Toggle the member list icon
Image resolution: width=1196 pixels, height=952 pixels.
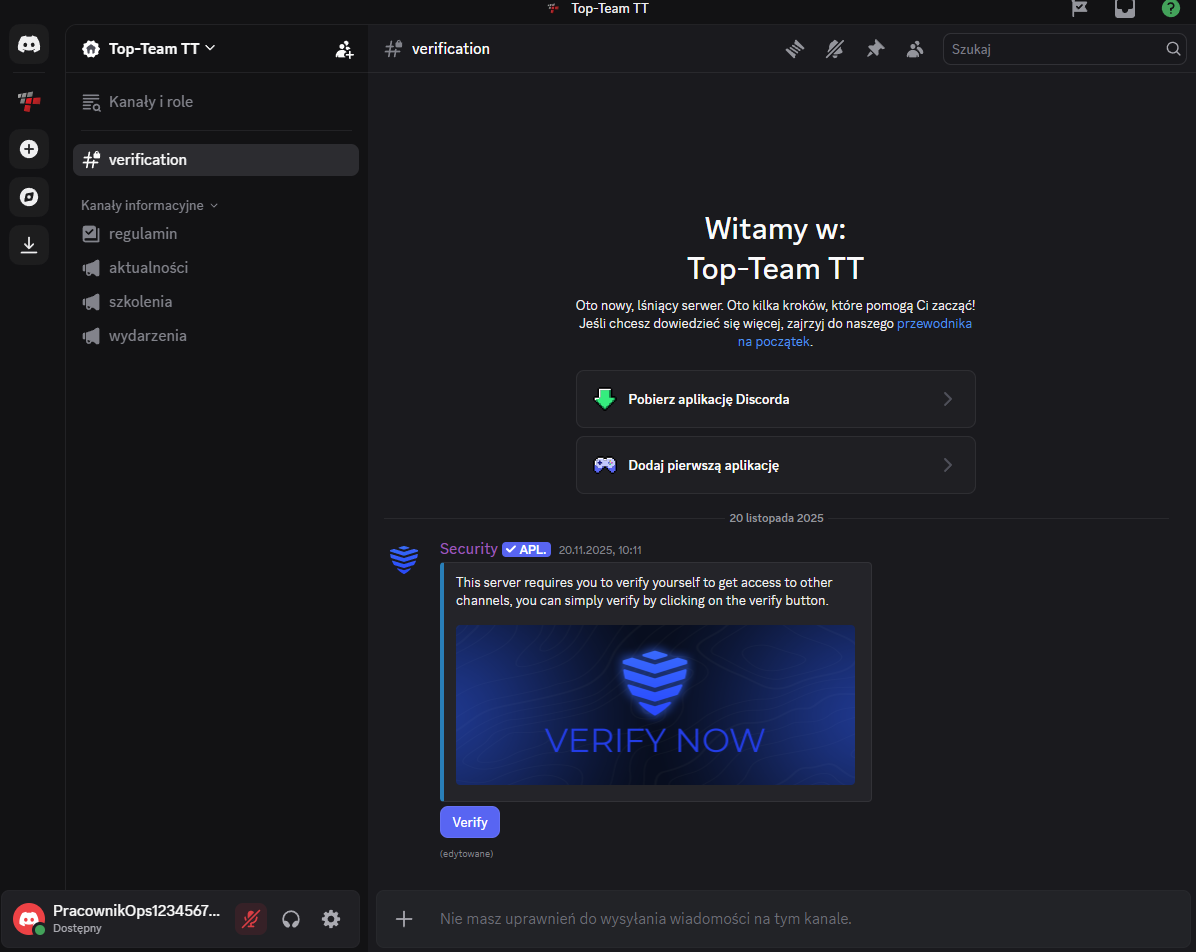915,50
